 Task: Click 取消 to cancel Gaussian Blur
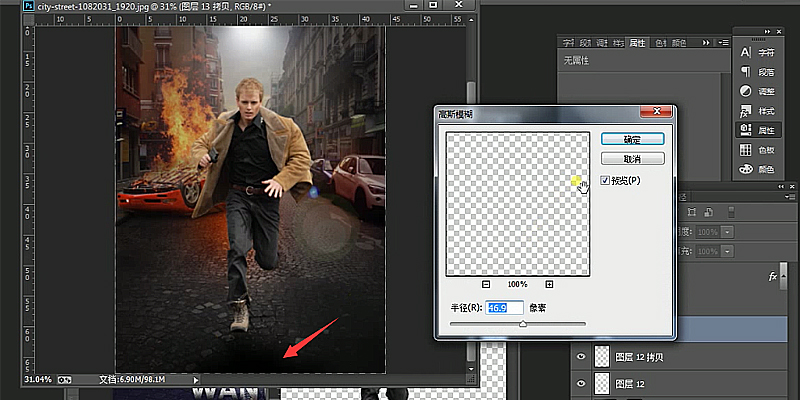pyautogui.click(x=633, y=159)
